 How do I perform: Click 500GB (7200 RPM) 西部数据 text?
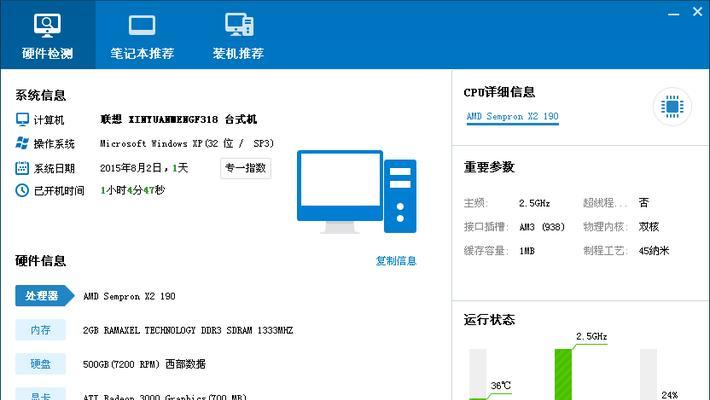coord(144,364)
